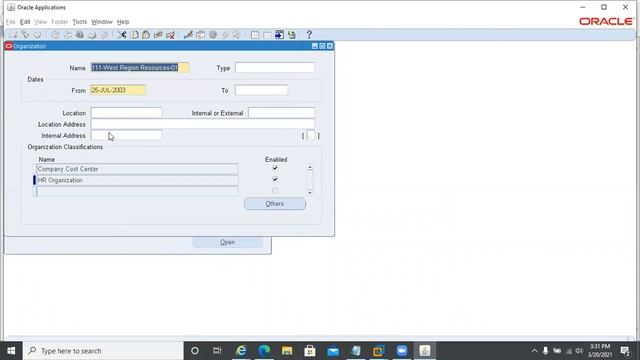
Task: Click the Translations globe toolbar icon
Action: [213, 35]
